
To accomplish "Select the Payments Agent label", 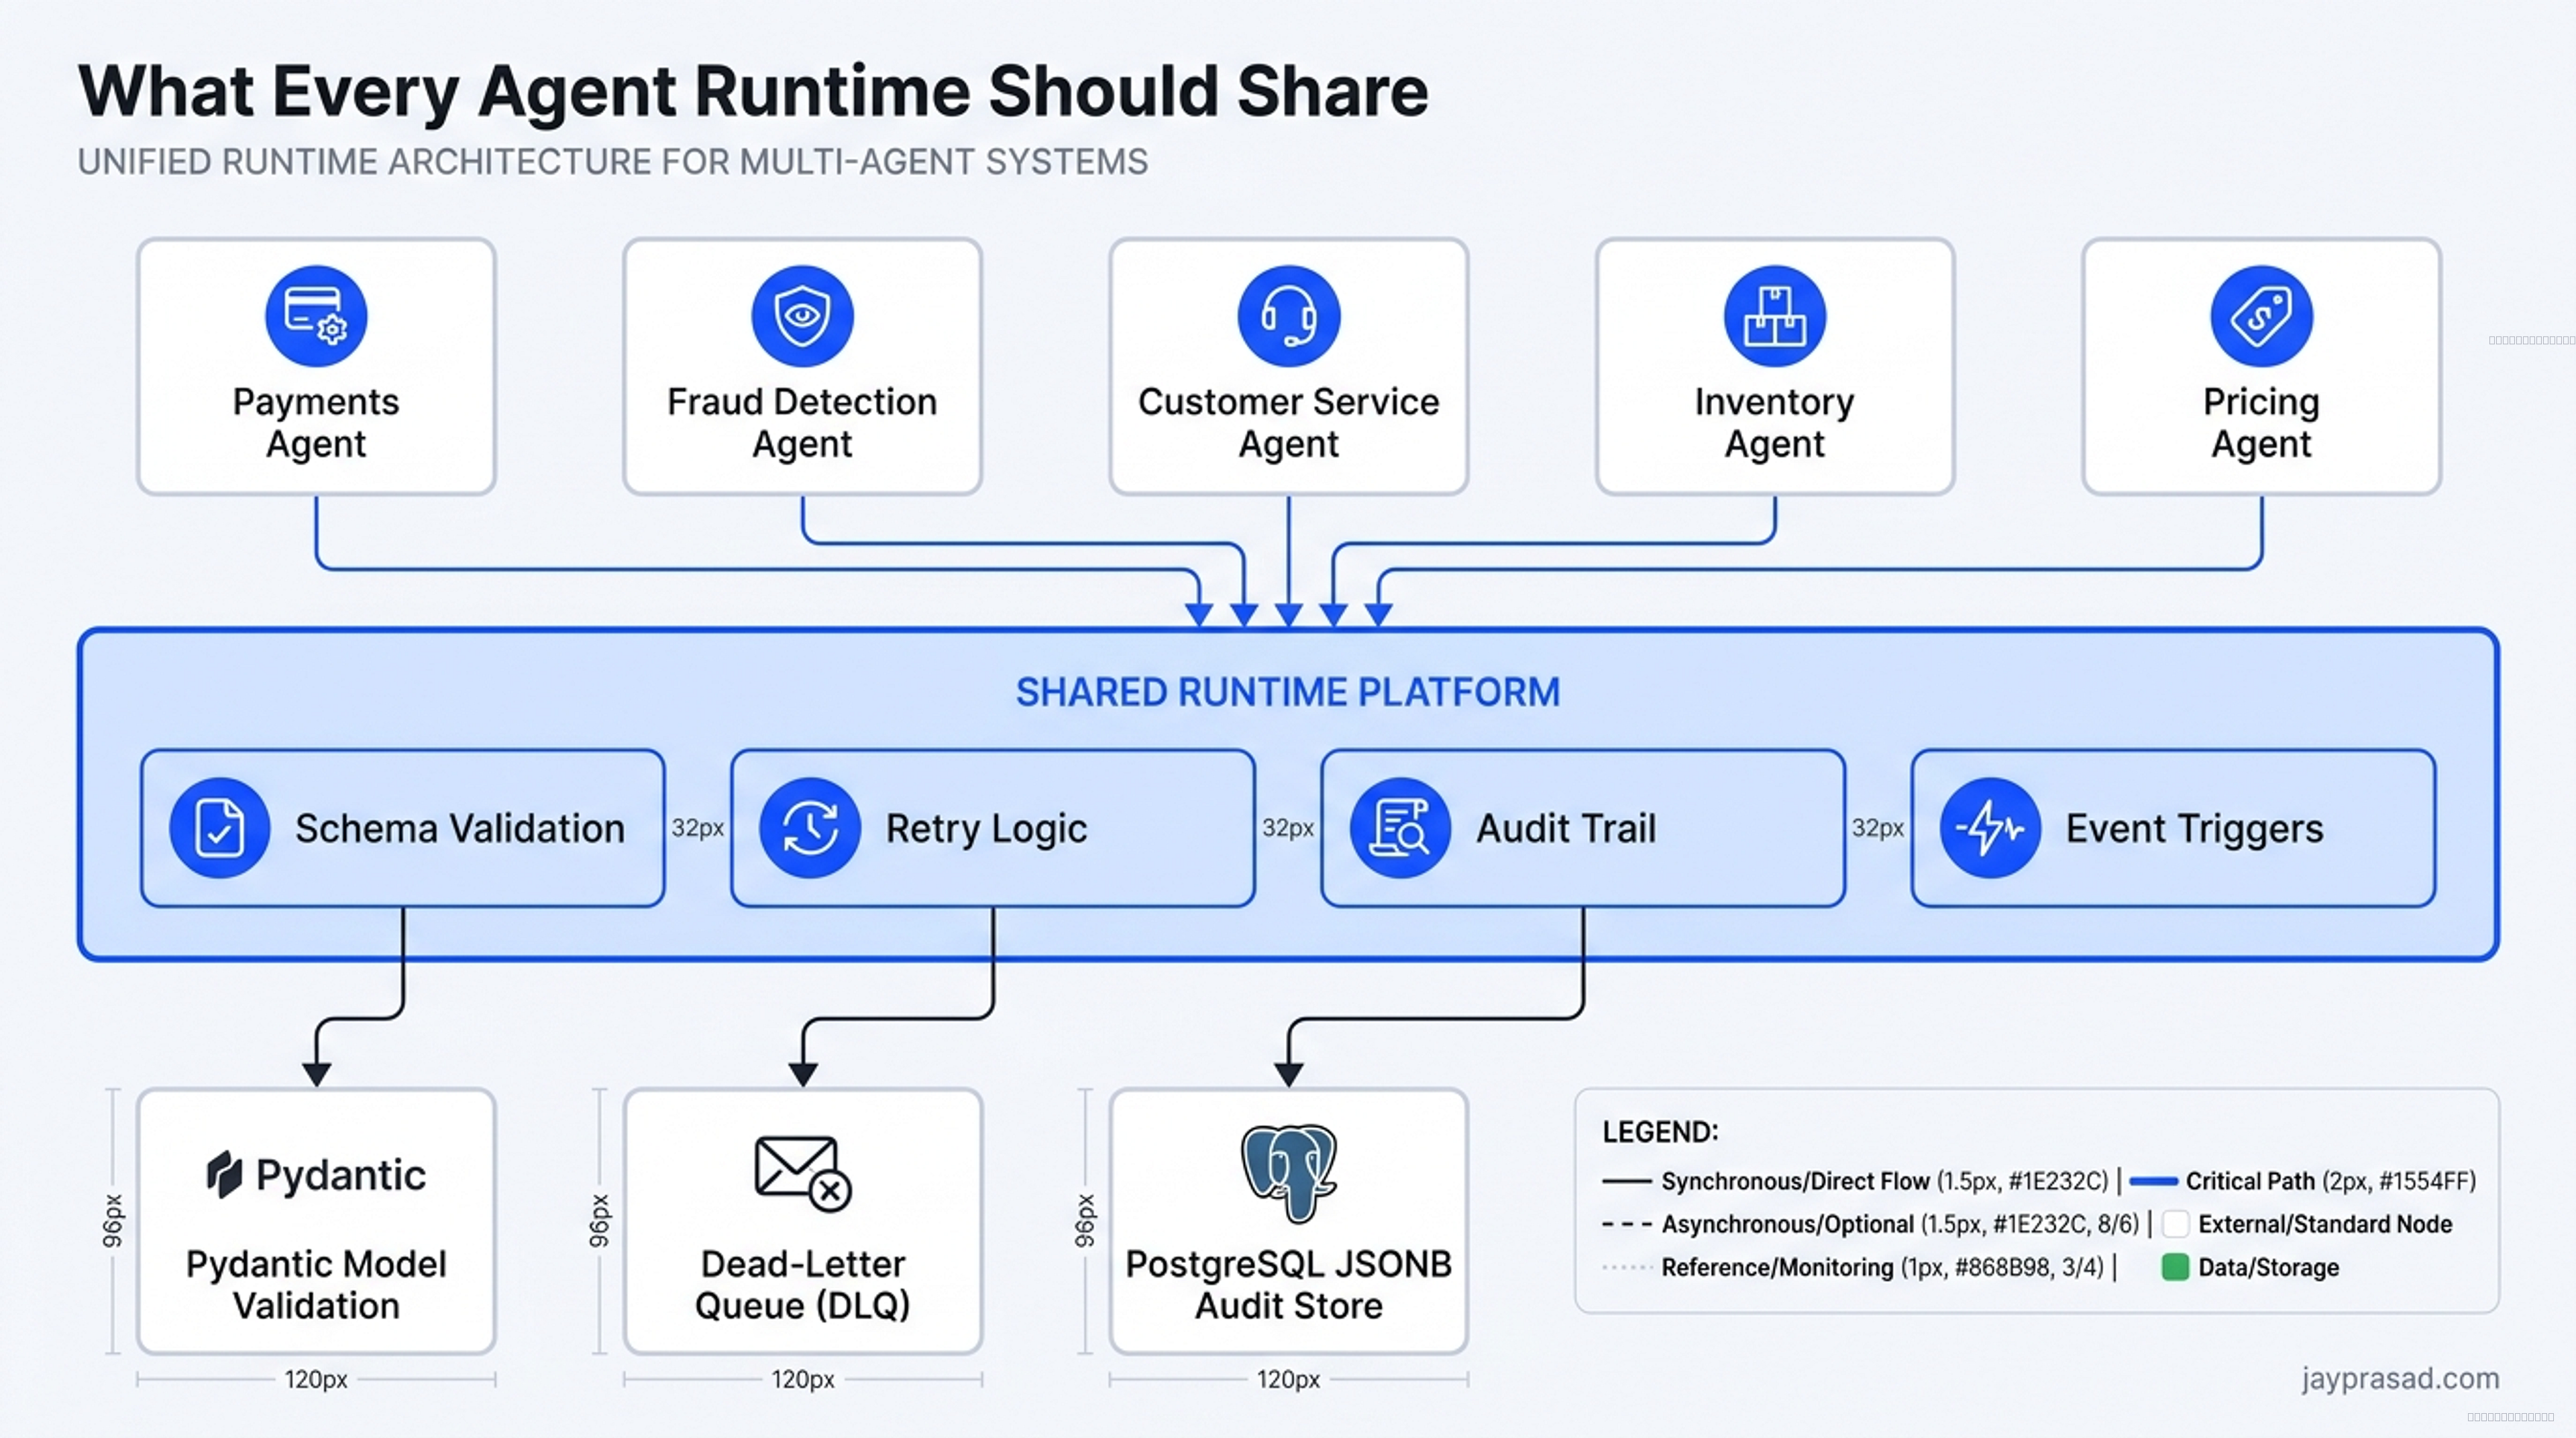I will tap(316, 422).
